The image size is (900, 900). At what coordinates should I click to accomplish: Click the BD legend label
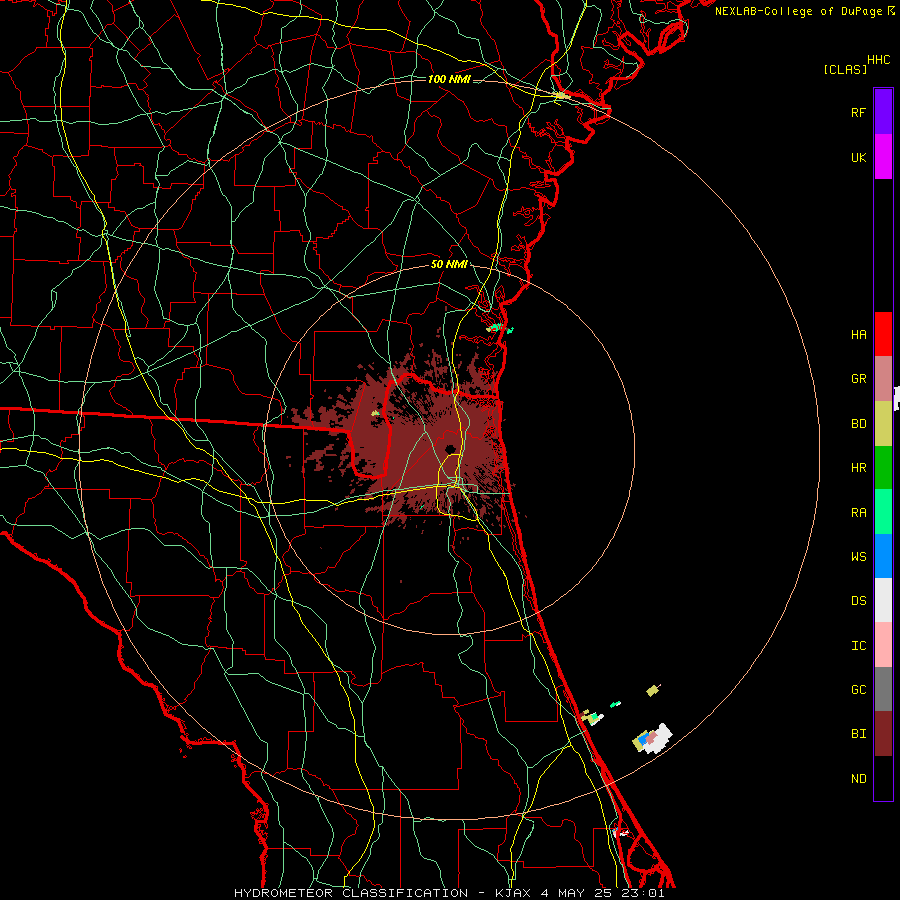pyautogui.click(x=858, y=424)
